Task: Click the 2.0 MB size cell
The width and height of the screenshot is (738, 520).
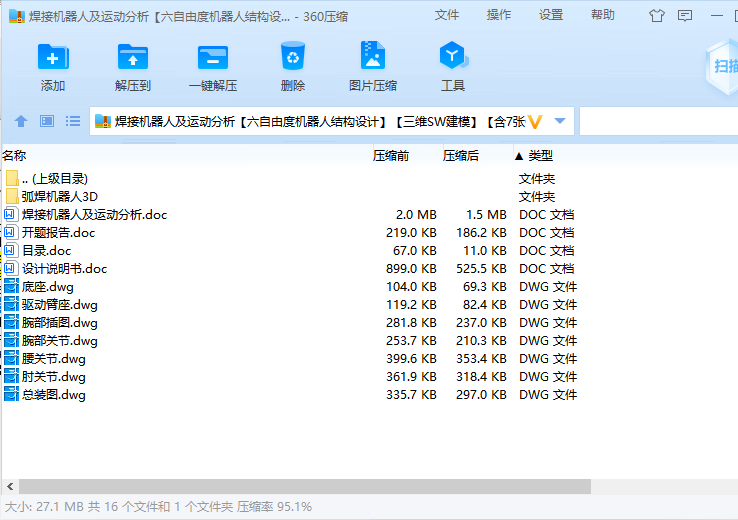Action: point(416,215)
